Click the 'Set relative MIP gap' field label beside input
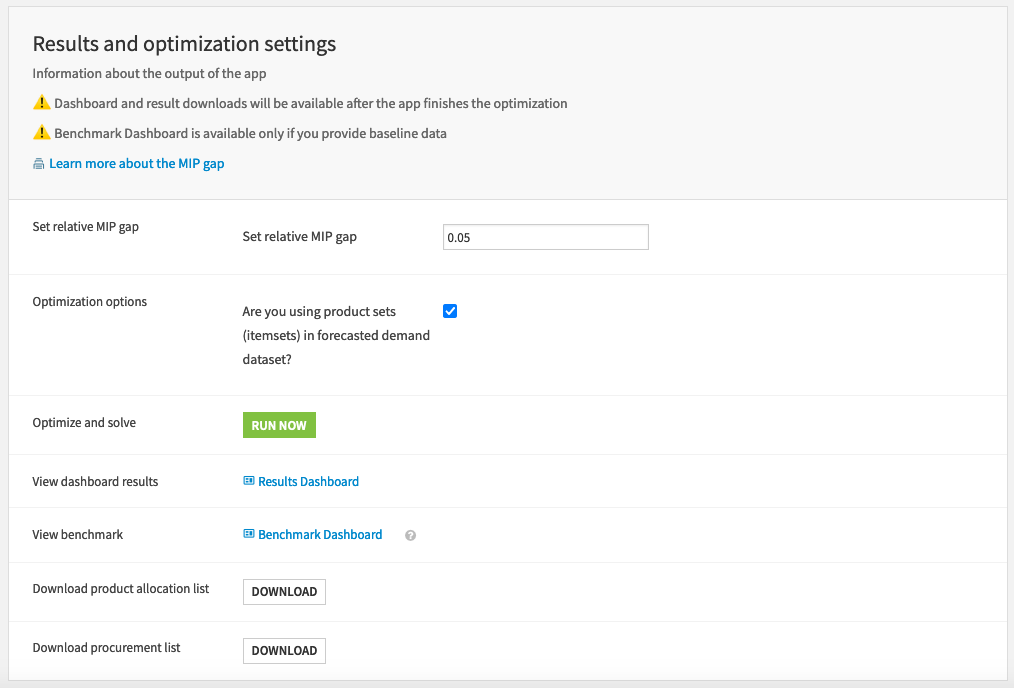The height and width of the screenshot is (688, 1014). click(x=299, y=237)
